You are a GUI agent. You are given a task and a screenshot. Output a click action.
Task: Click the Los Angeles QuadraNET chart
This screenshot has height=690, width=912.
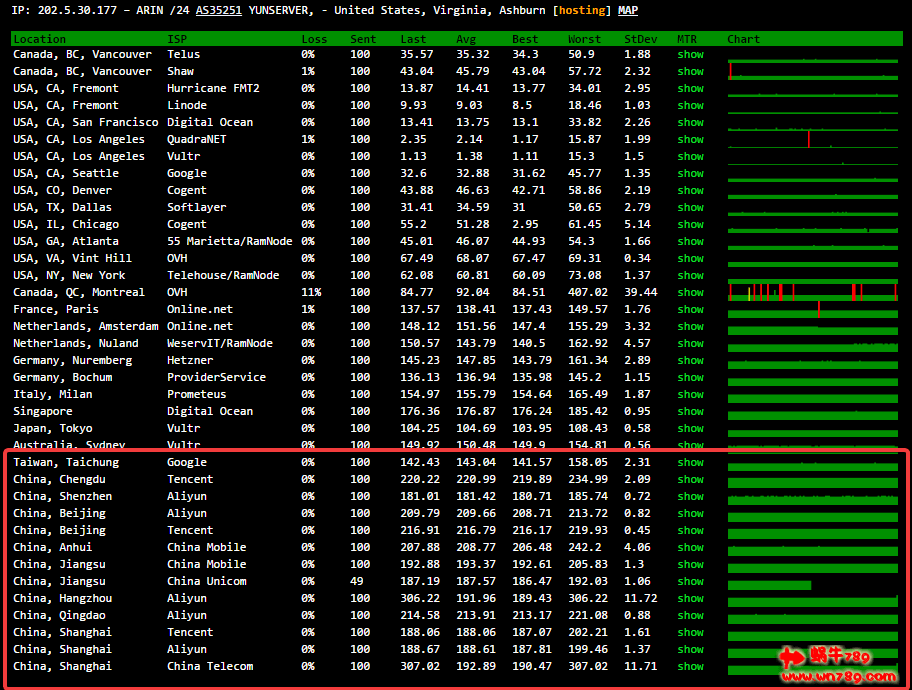click(x=812, y=140)
